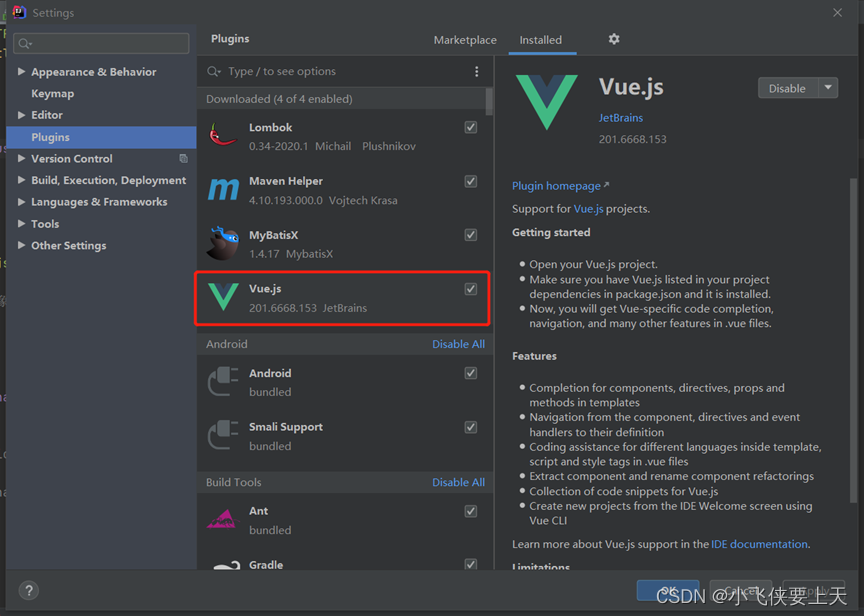The width and height of the screenshot is (864, 616).
Task: Click Disable All for Build Tools group
Action: (x=458, y=482)
